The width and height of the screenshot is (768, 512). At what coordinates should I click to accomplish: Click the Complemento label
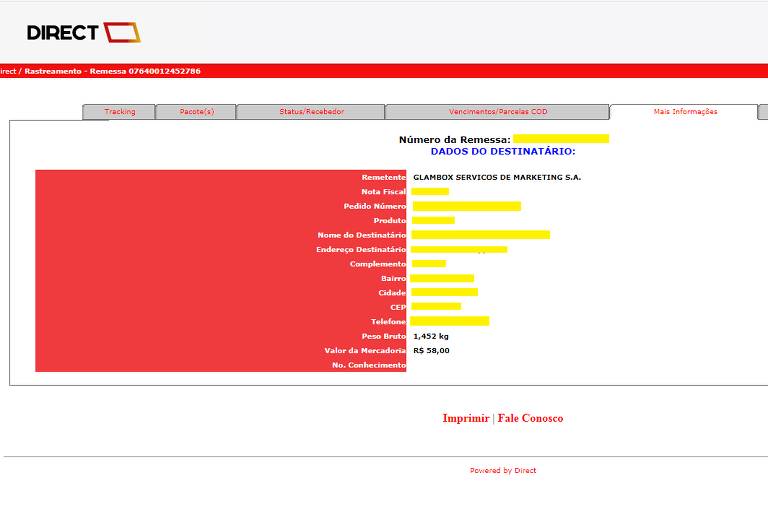click(378, 264)
